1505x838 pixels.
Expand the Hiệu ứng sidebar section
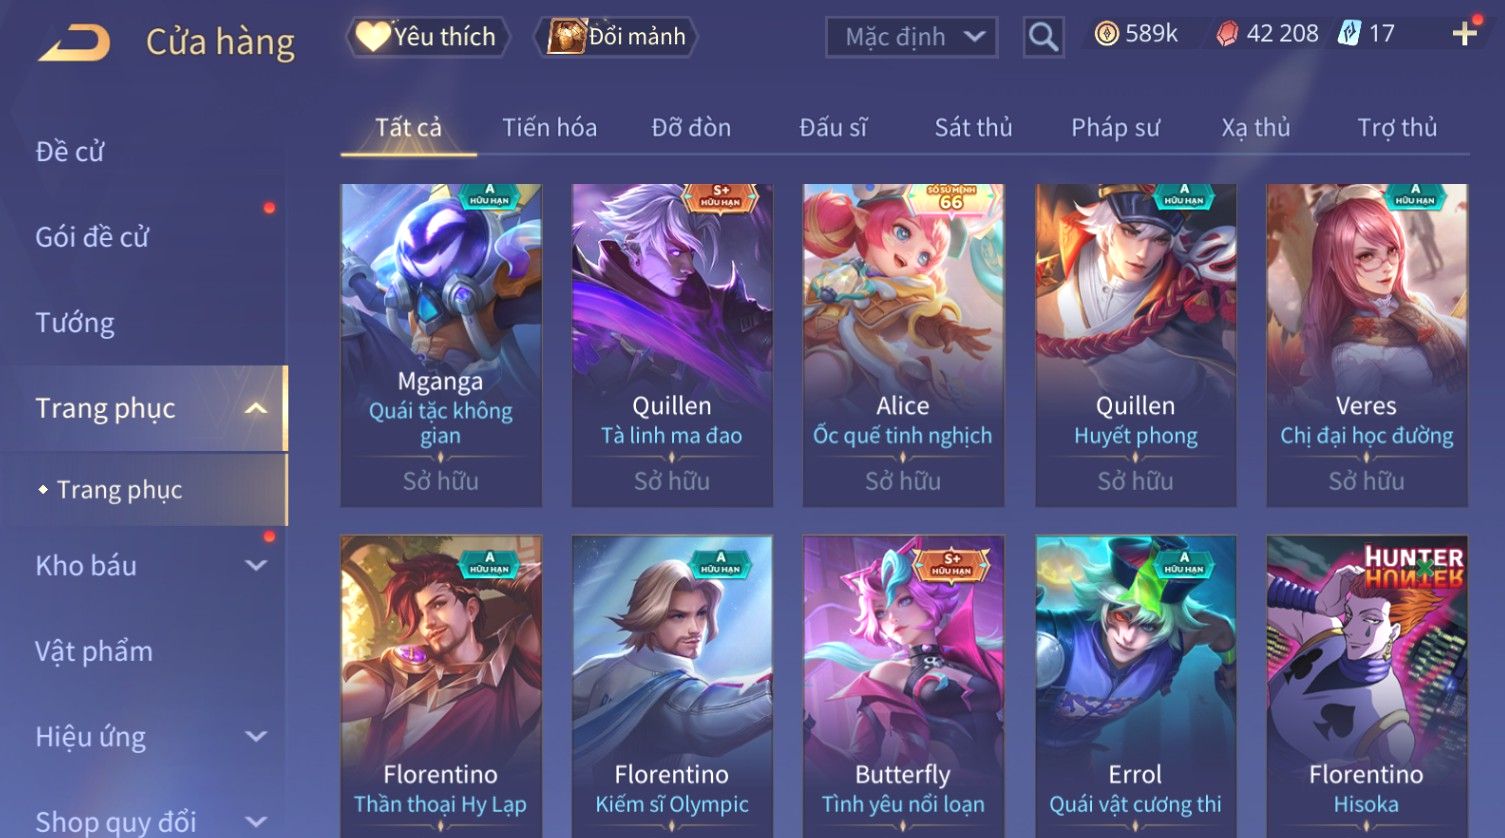click(x=256, y=737)
